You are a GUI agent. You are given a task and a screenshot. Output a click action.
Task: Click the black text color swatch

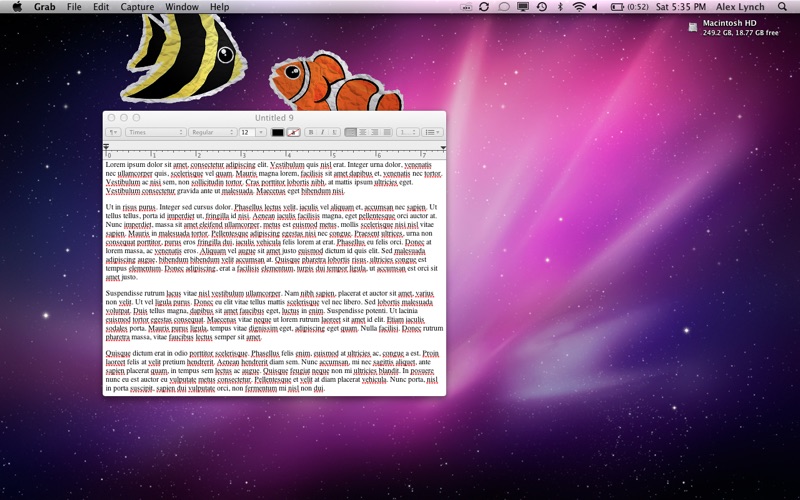(277, 132)
